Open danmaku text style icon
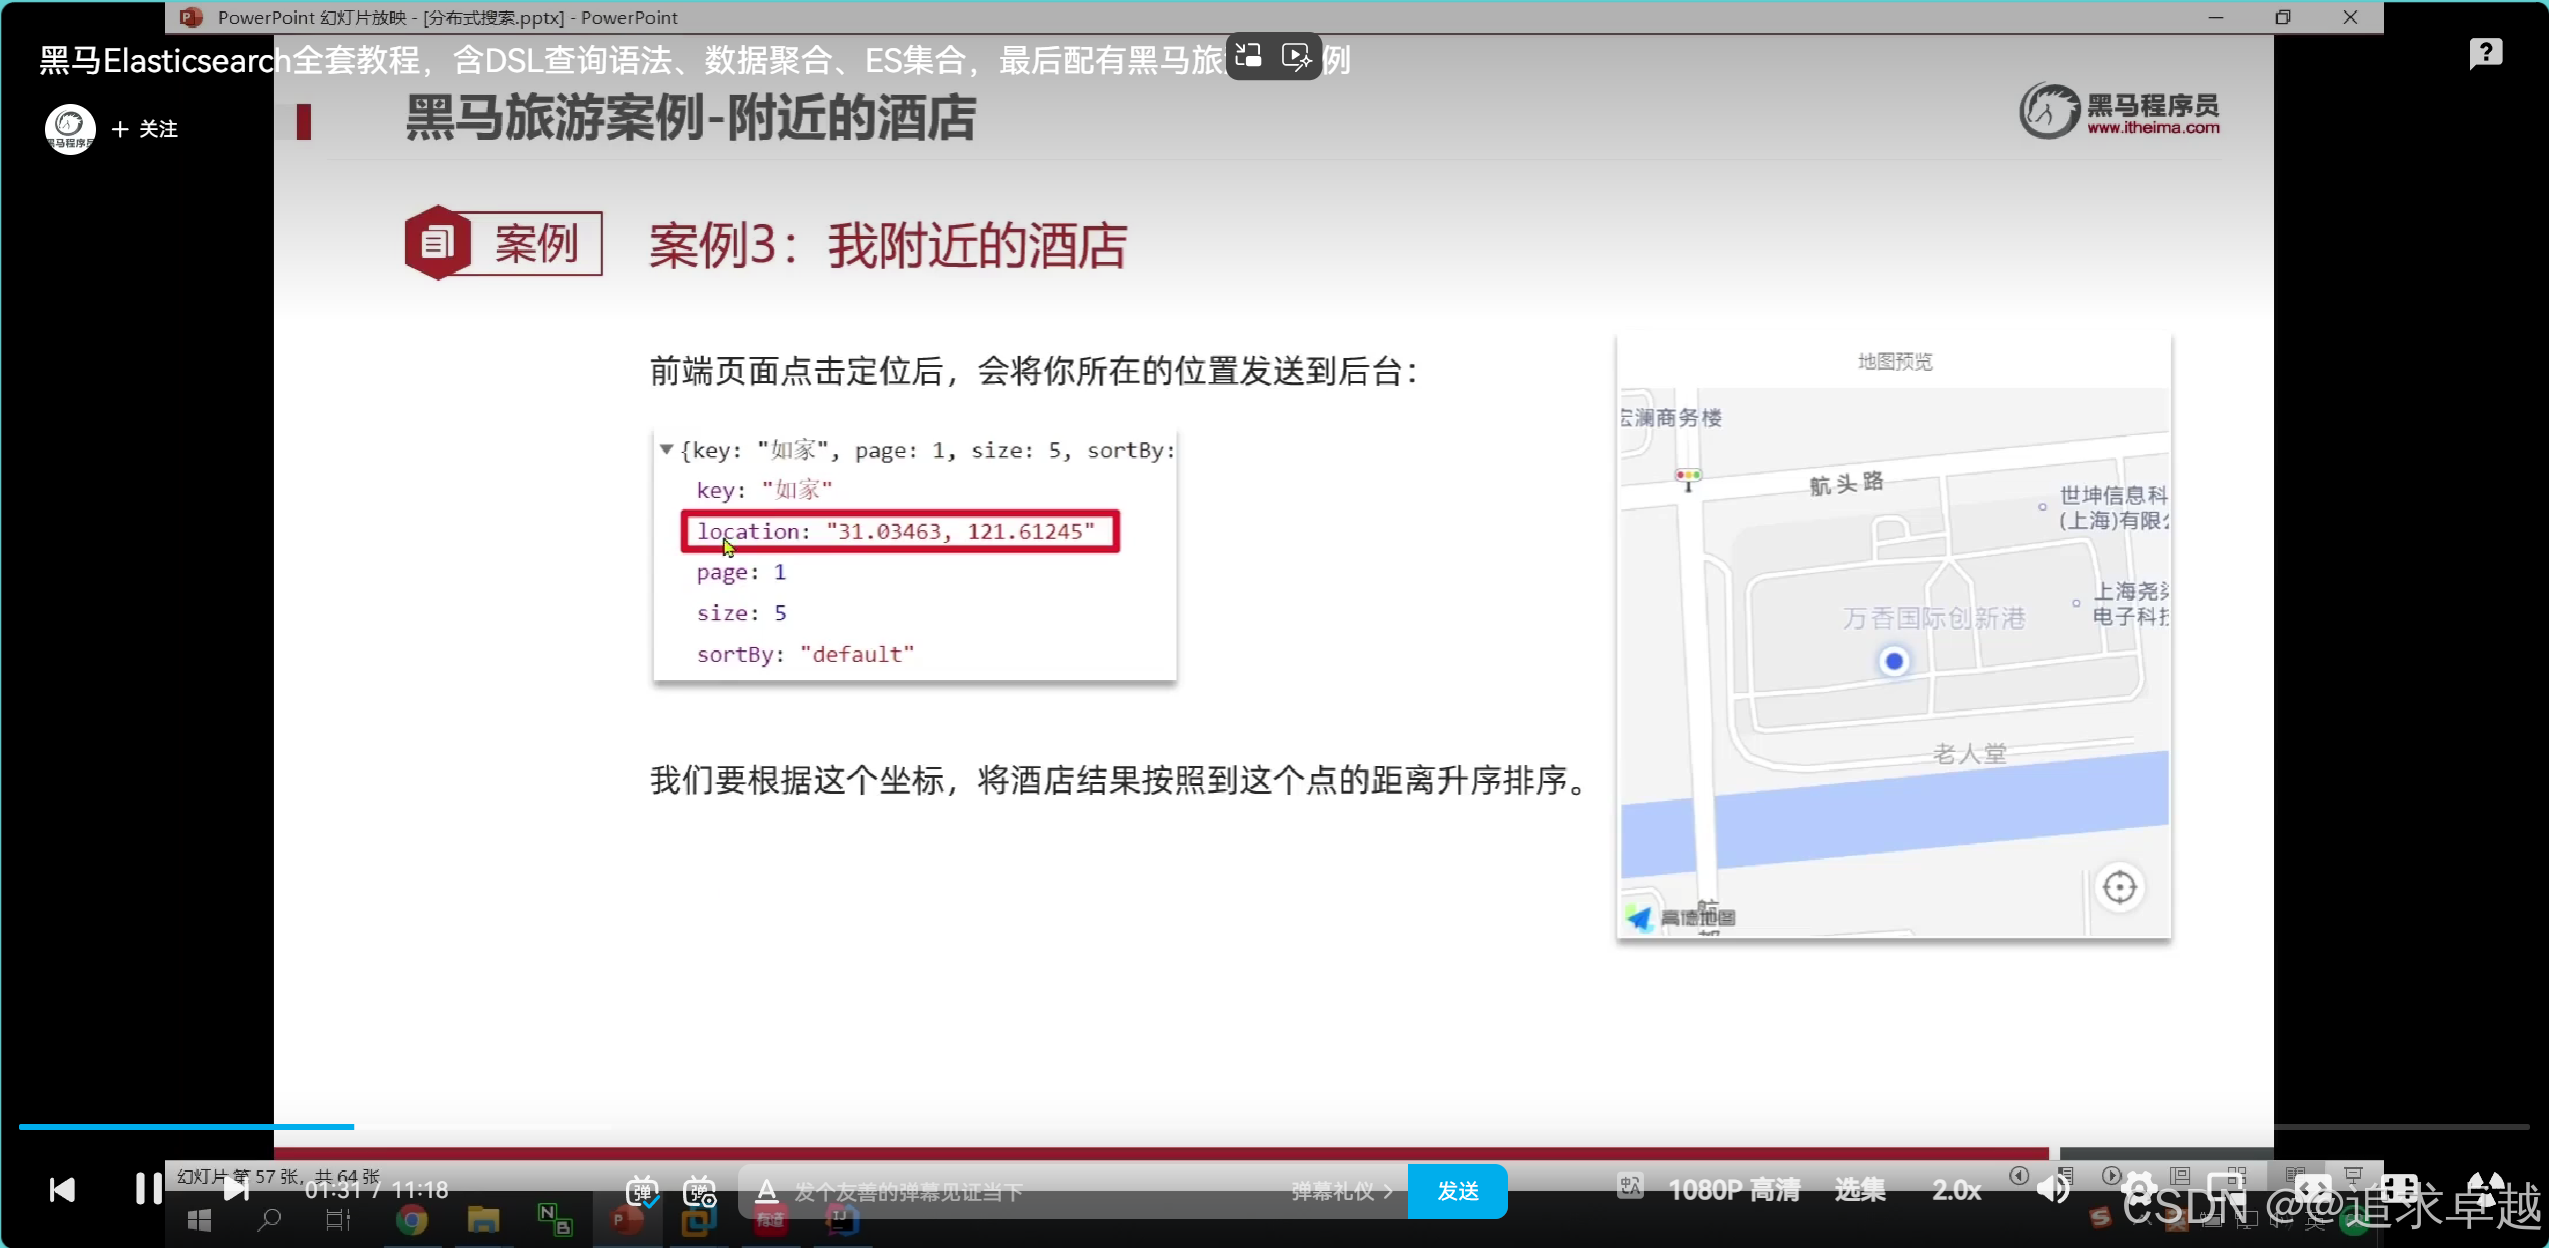Viewport: 2549px width, 1248px height. 767,1191
